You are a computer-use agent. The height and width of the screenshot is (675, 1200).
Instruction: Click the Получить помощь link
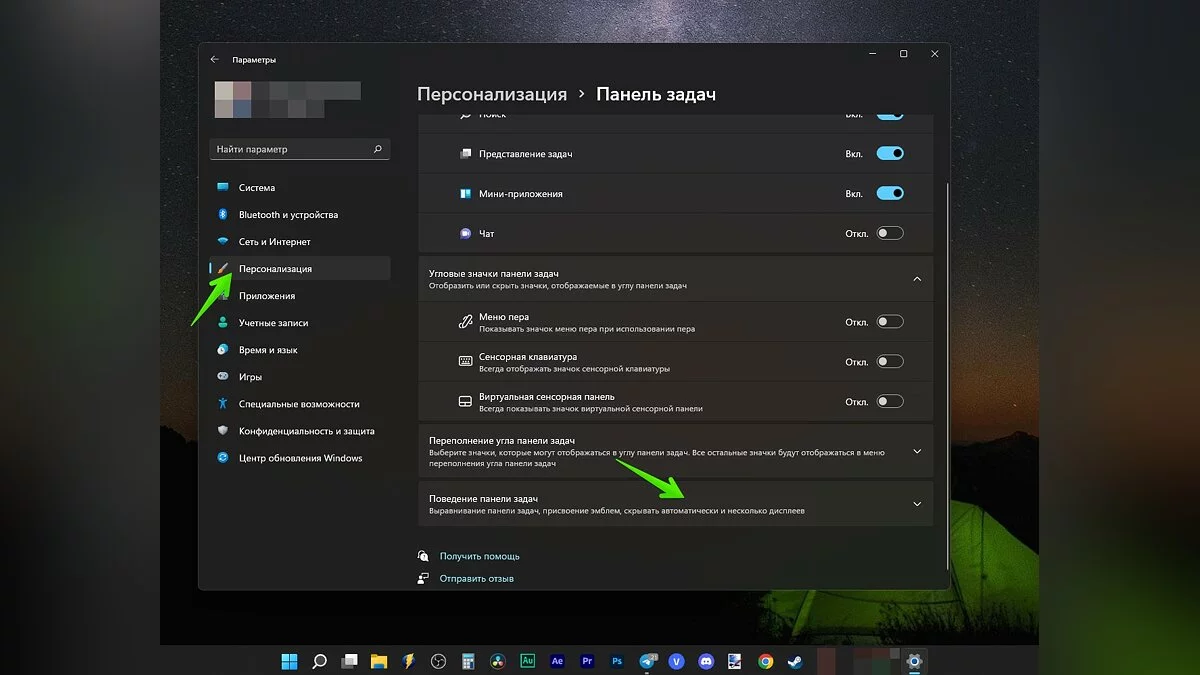coord(479,556)
